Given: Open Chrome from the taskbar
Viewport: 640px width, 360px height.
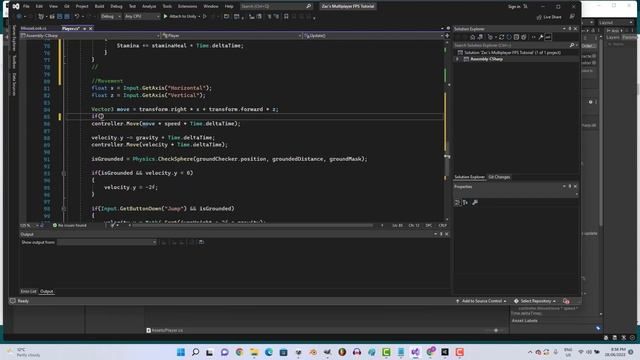Looking at the screenshot, I should (239, 352).
